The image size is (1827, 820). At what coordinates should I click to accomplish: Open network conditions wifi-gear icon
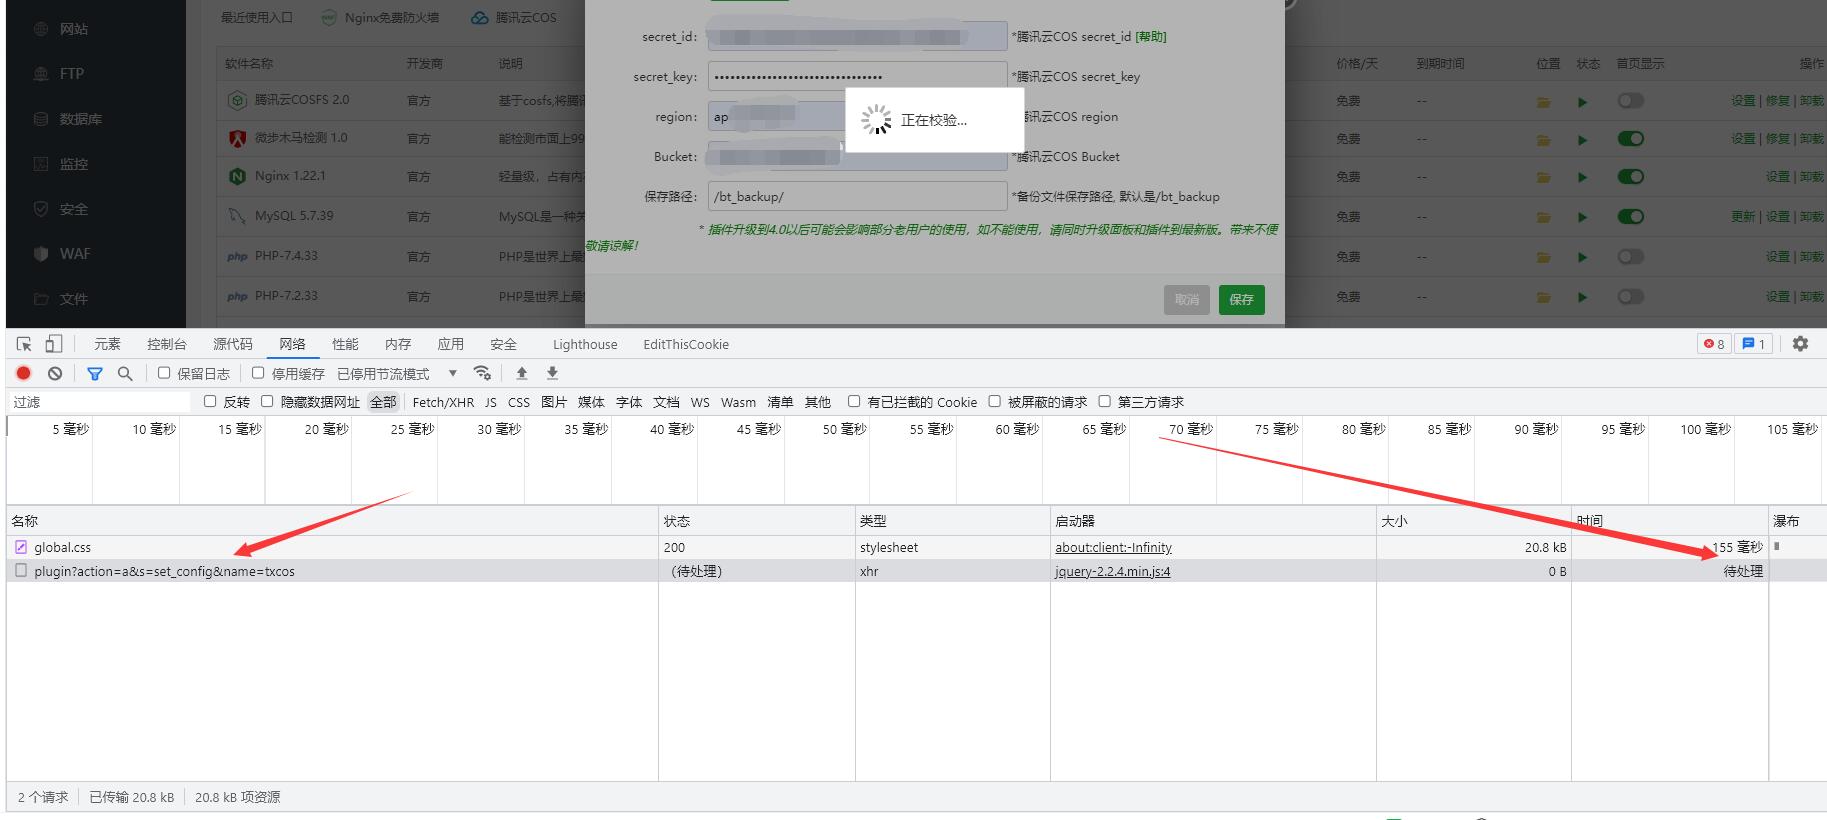click(x=482, y=373)
